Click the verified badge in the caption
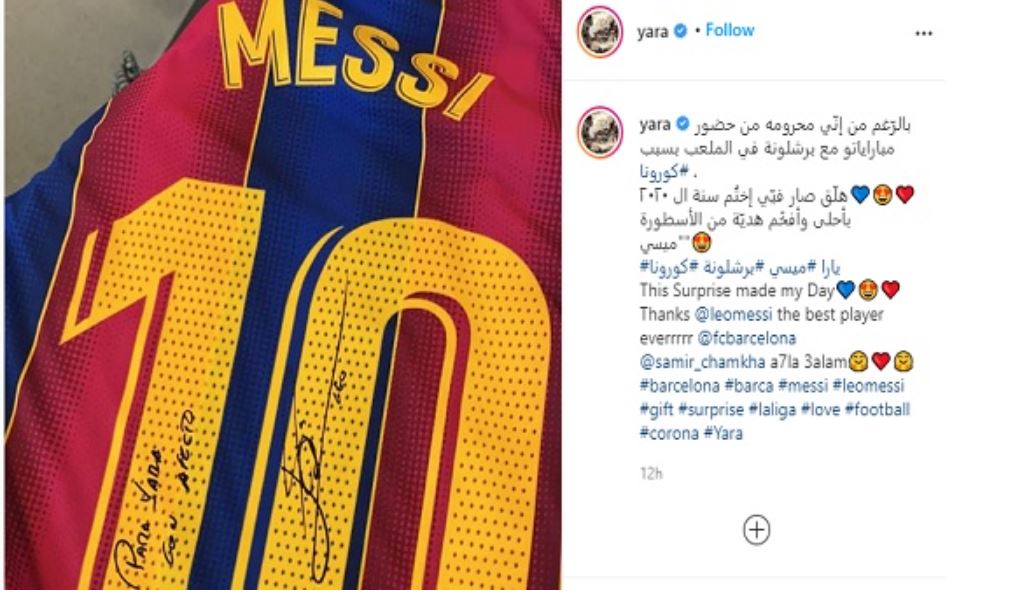This screenshot has width=1026, height=608. (x=682, y=124)
